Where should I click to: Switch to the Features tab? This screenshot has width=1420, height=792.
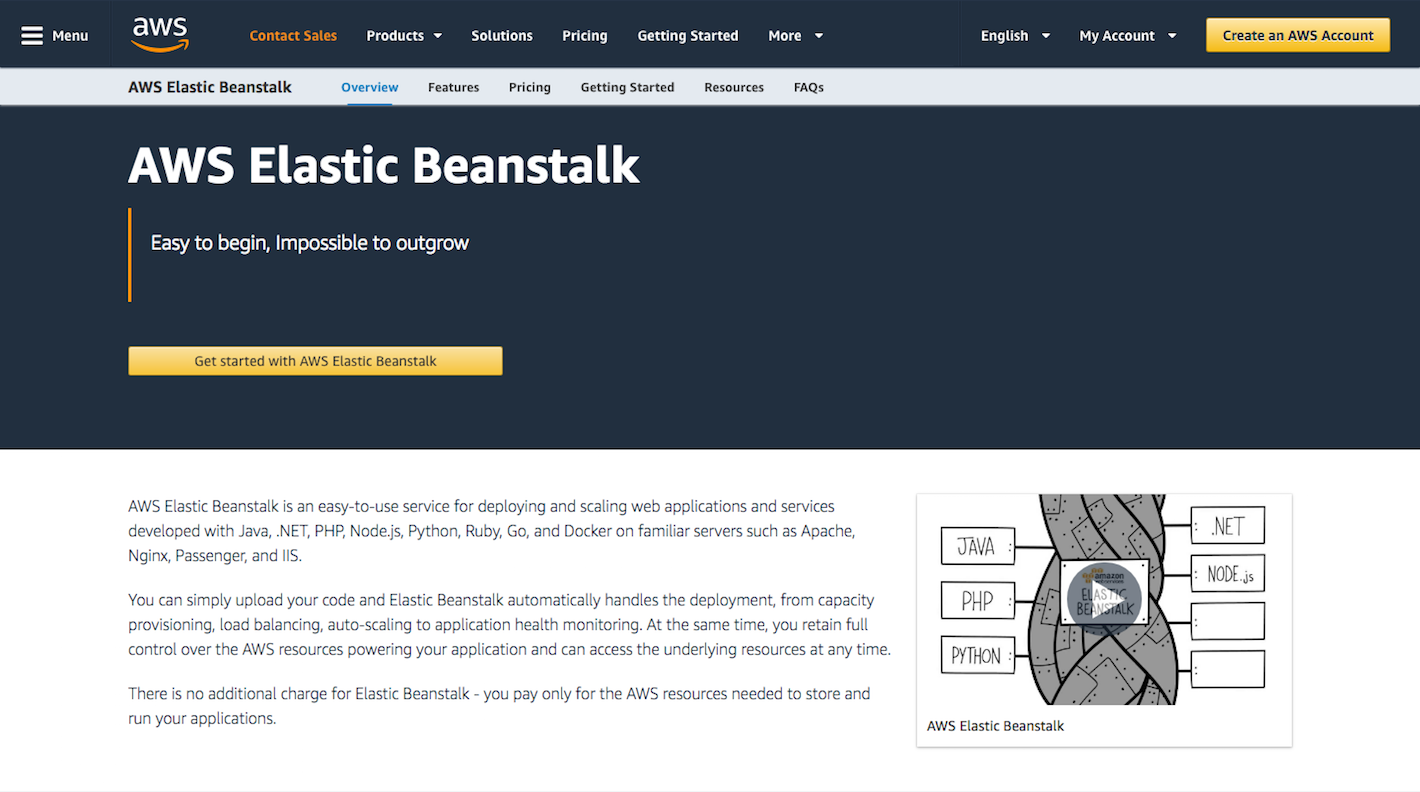pos(453,87)
